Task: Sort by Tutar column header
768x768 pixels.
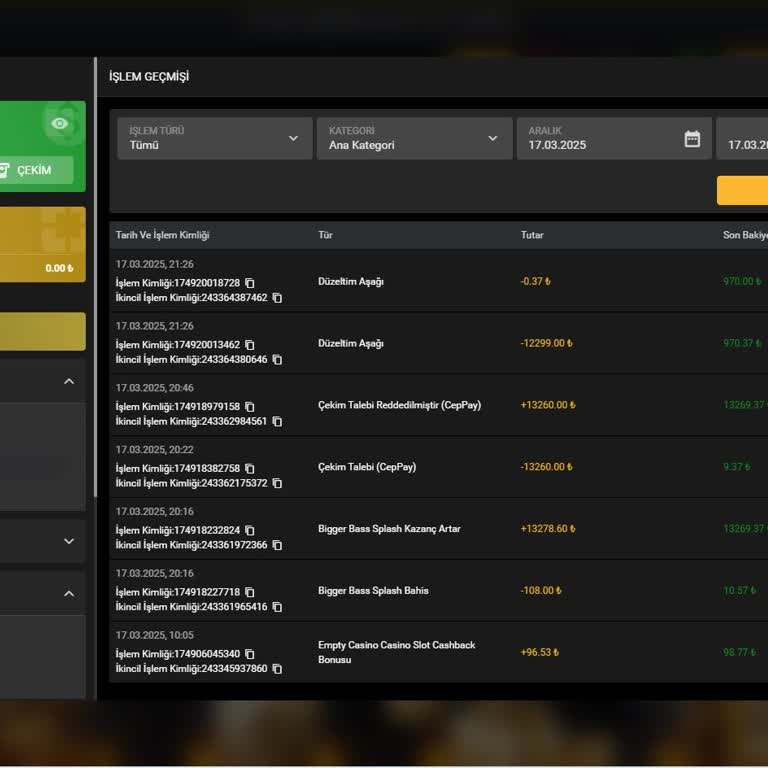Action: pyautogui.click(x=532, y=235)
